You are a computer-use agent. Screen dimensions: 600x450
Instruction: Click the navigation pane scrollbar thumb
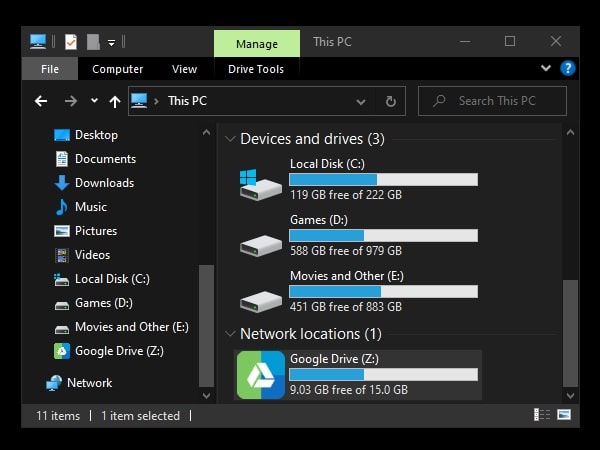(x=206, y=326)
